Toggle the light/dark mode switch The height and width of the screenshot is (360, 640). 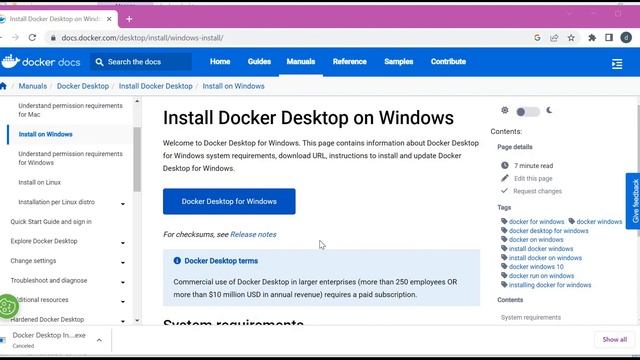(x=527, y=111)
